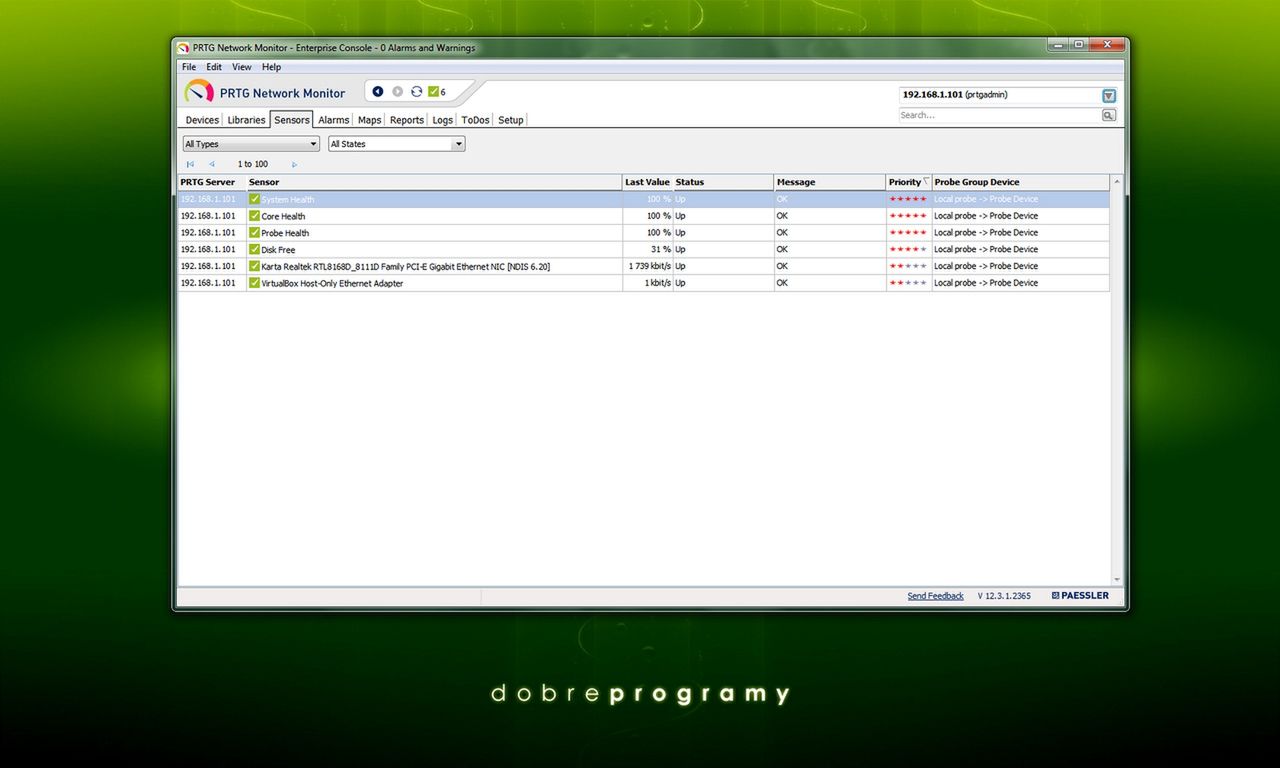Click in the Search input field

999,116
